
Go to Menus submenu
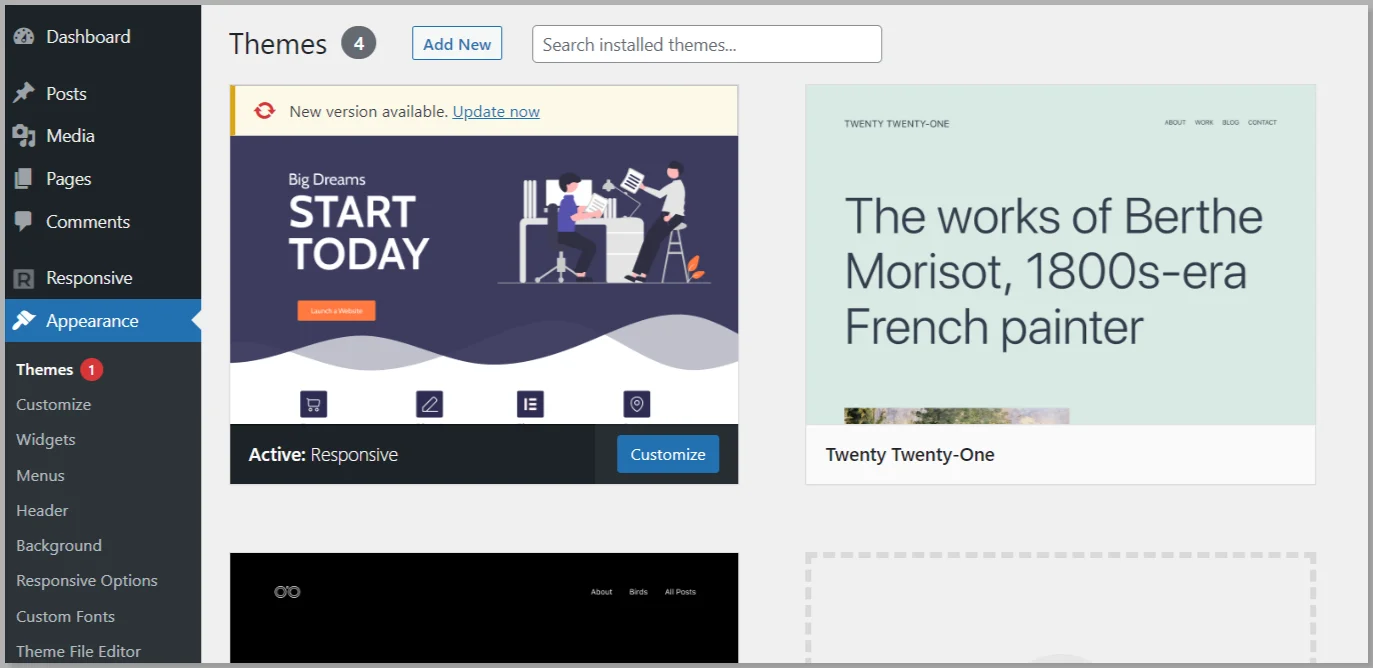point(40,476)
